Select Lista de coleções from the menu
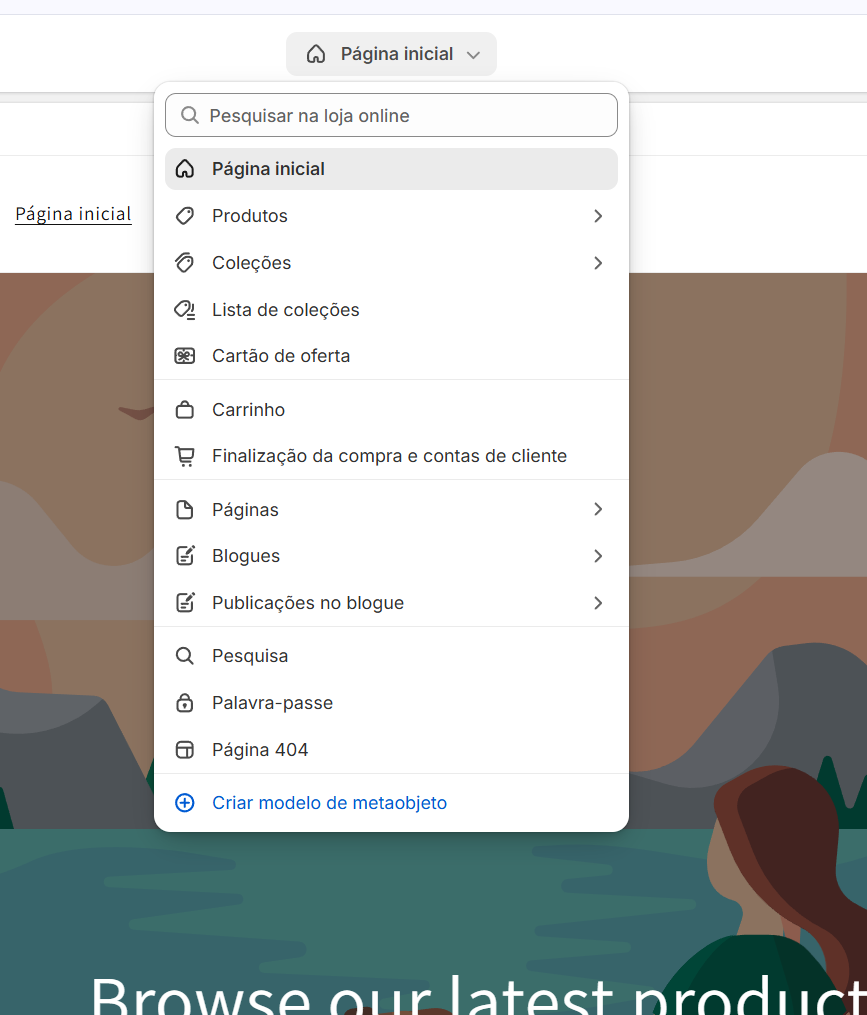 [x=285, y=310]
